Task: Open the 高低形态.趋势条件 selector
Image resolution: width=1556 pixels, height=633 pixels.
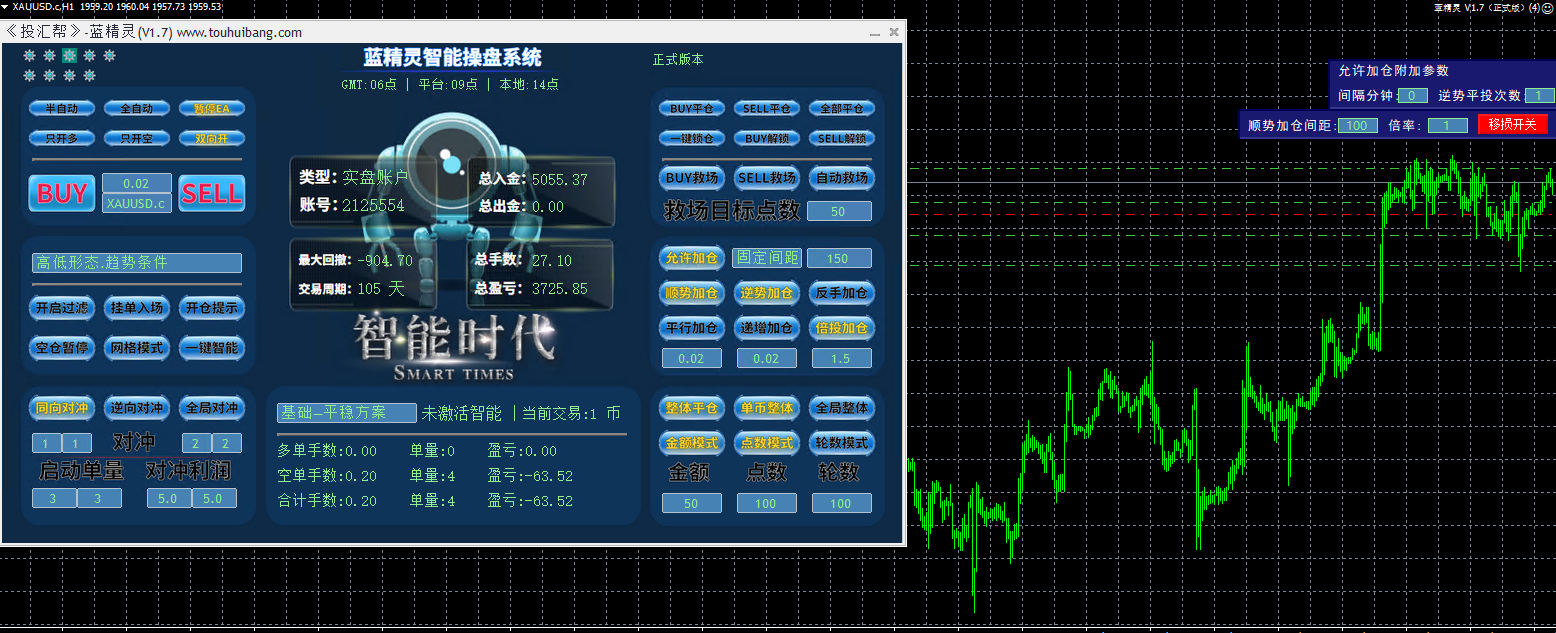Action: coord(137,262)
